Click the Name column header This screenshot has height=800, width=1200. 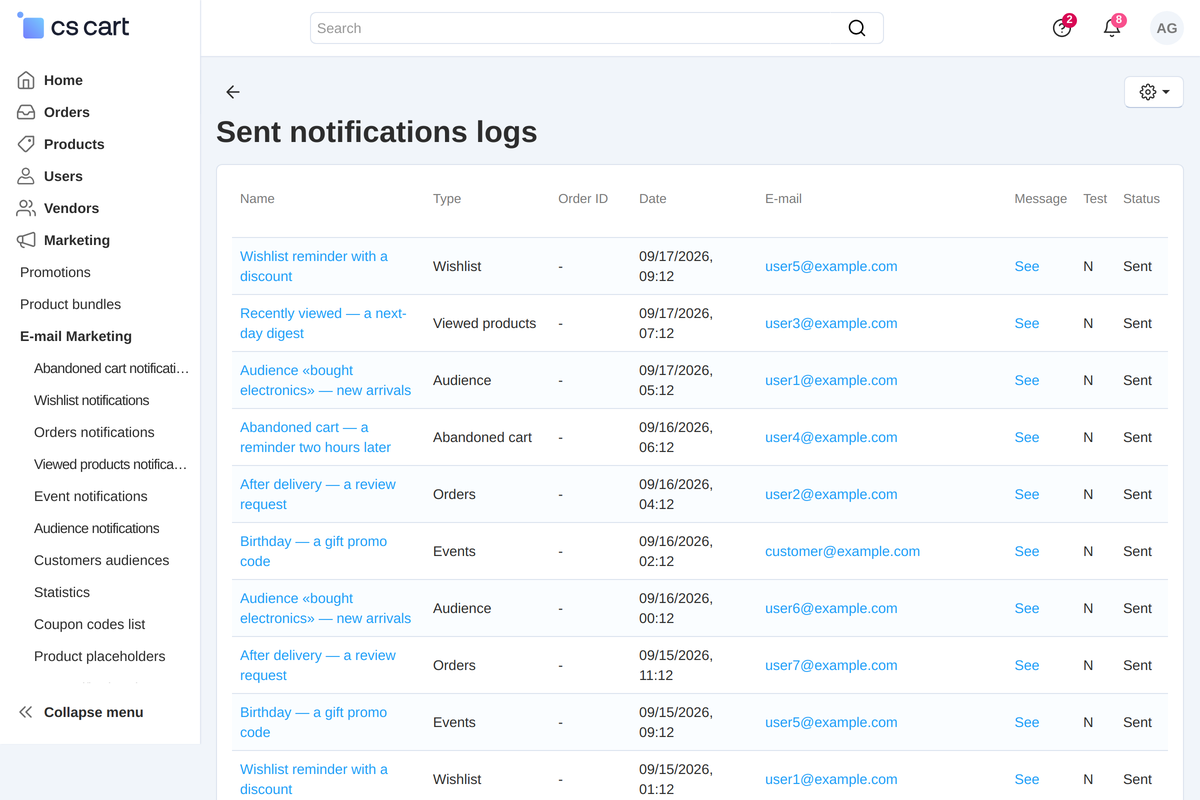coord(257,199)
